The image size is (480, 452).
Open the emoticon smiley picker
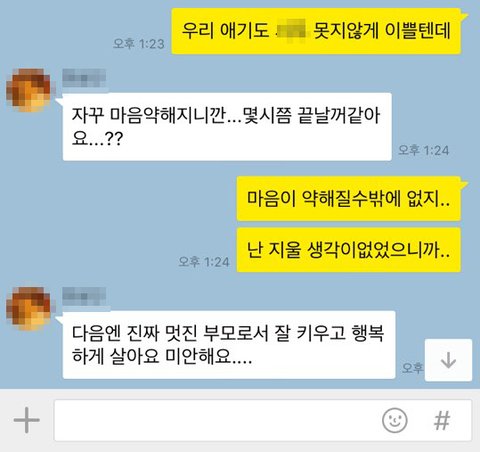(395, 420)
